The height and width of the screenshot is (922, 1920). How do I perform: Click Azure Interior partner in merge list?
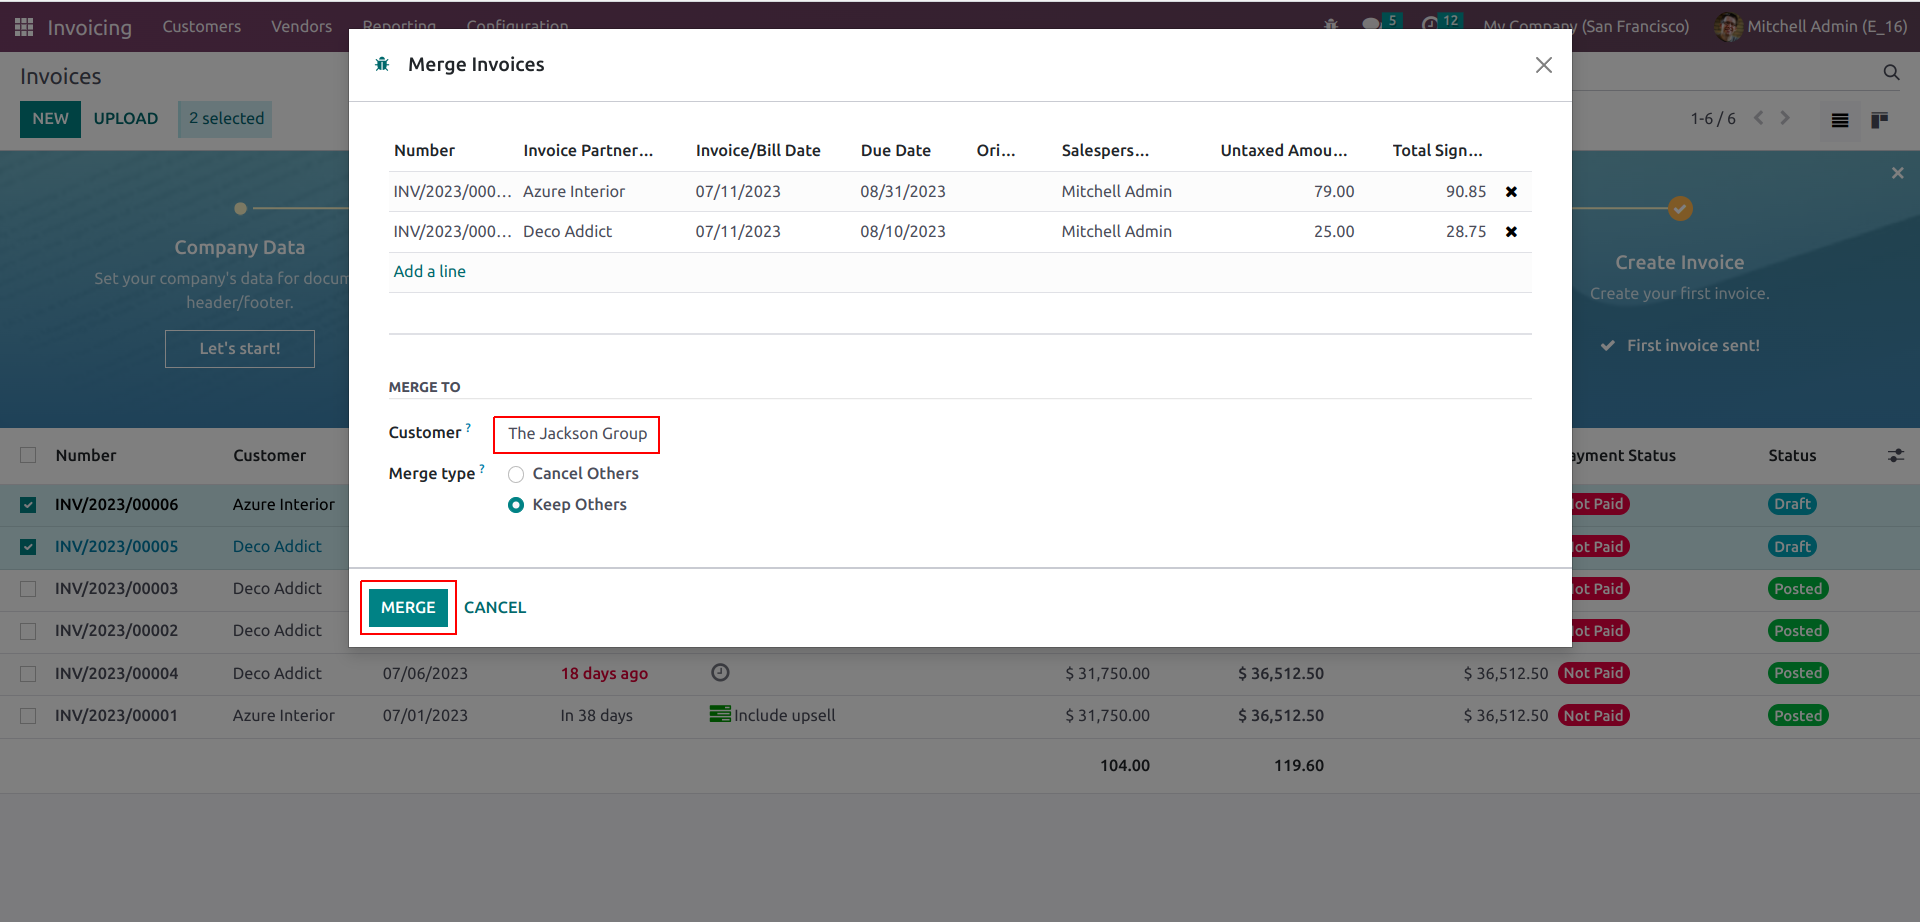[574, 192]
